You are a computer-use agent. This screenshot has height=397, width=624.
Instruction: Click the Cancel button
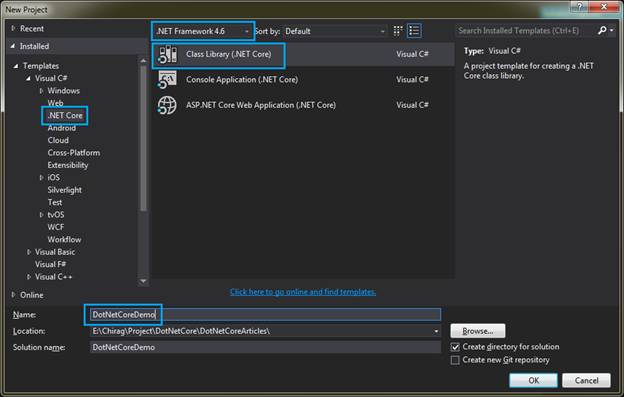[x=586, y=380]
